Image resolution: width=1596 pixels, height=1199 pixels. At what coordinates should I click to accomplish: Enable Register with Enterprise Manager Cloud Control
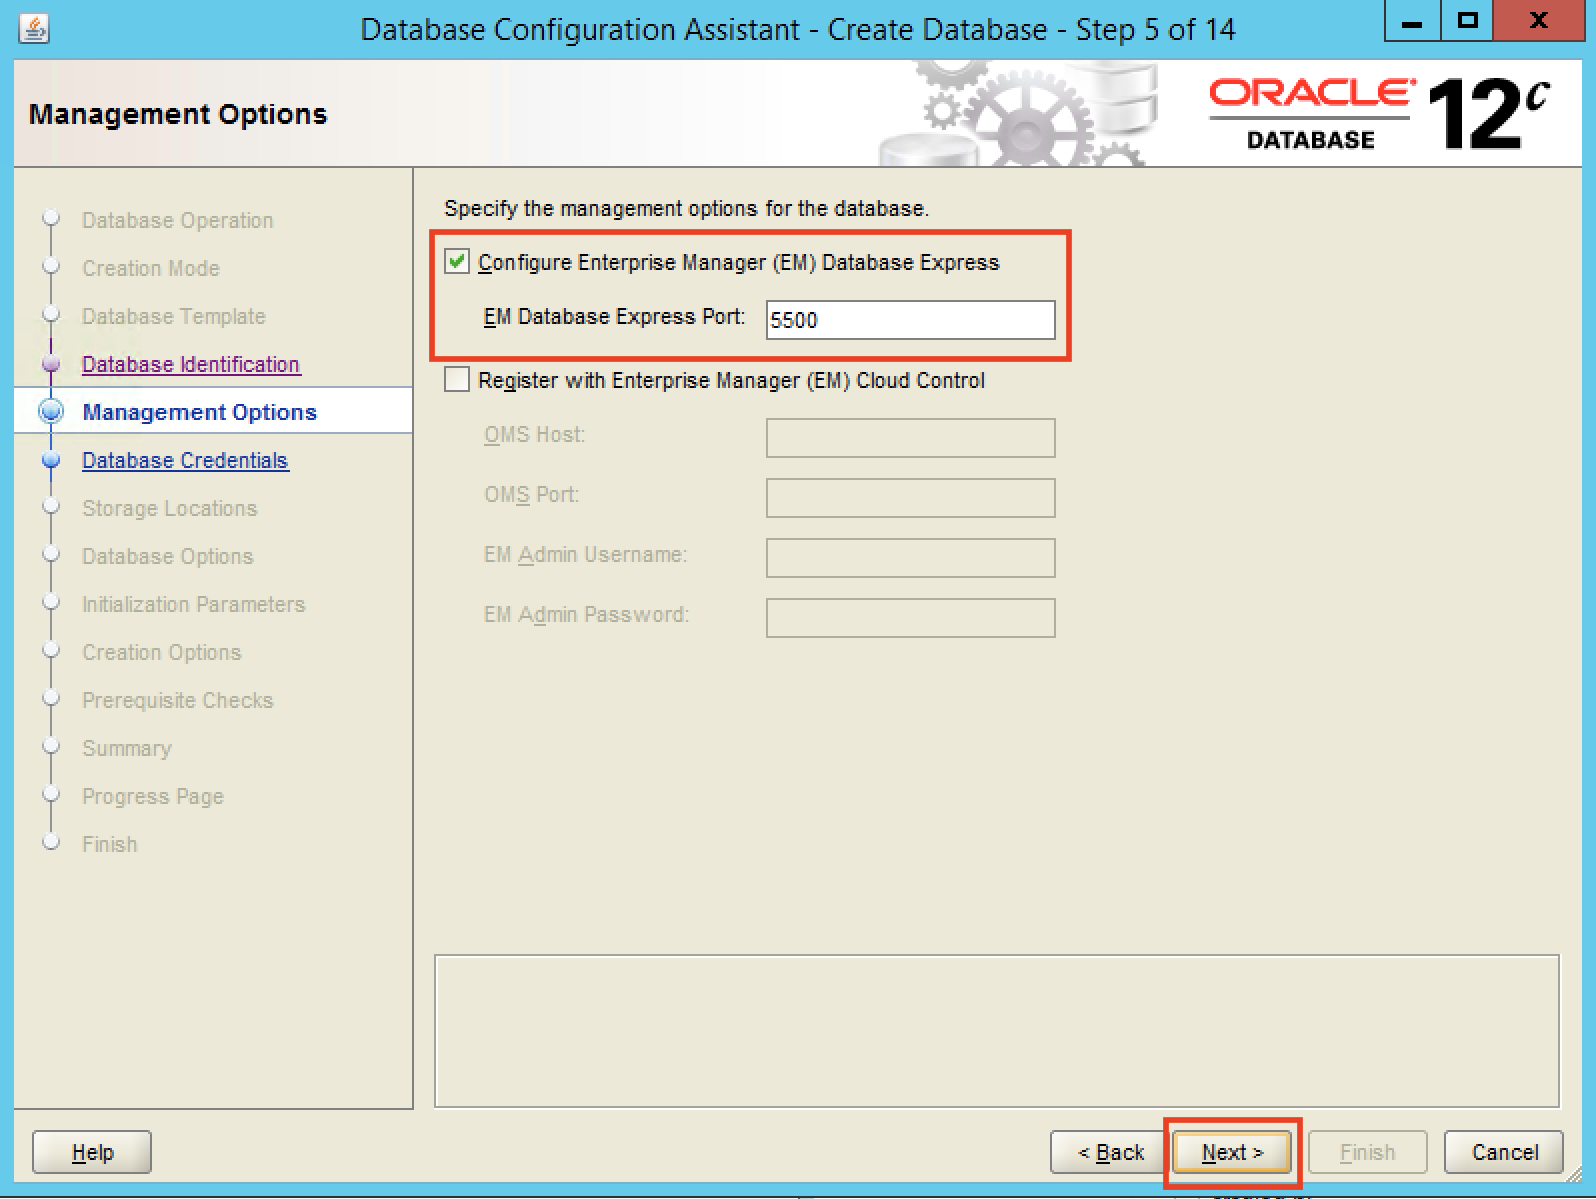coord(457,380)
